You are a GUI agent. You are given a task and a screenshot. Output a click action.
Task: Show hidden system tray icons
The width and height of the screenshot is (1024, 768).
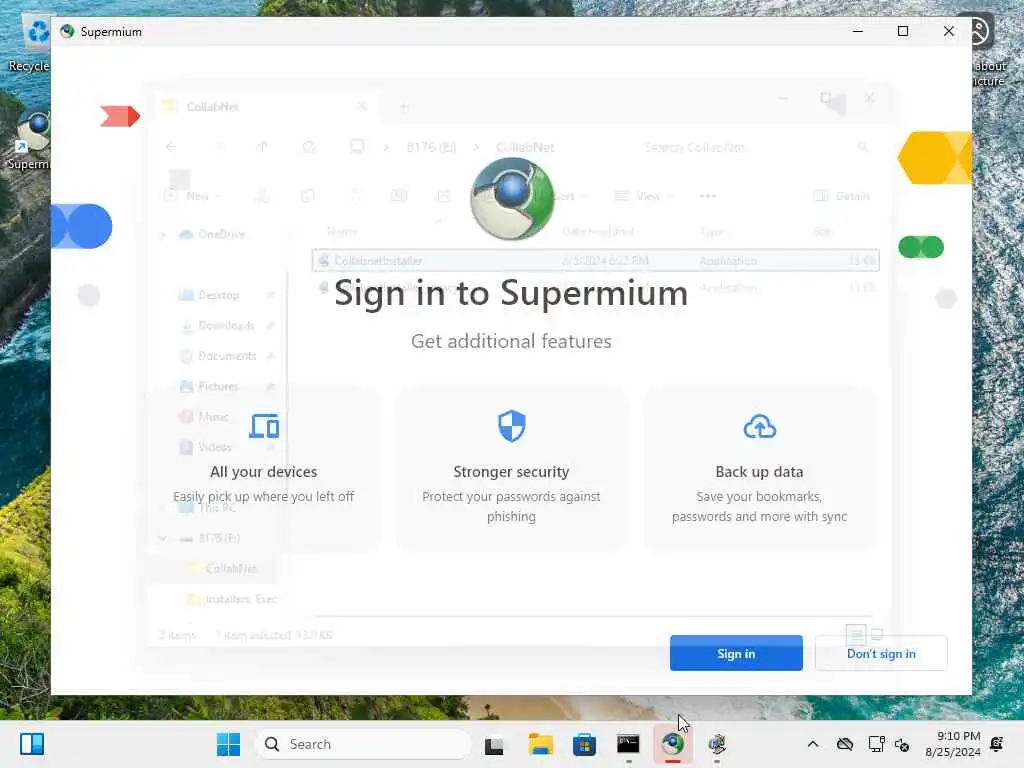[x=813, y=744]
